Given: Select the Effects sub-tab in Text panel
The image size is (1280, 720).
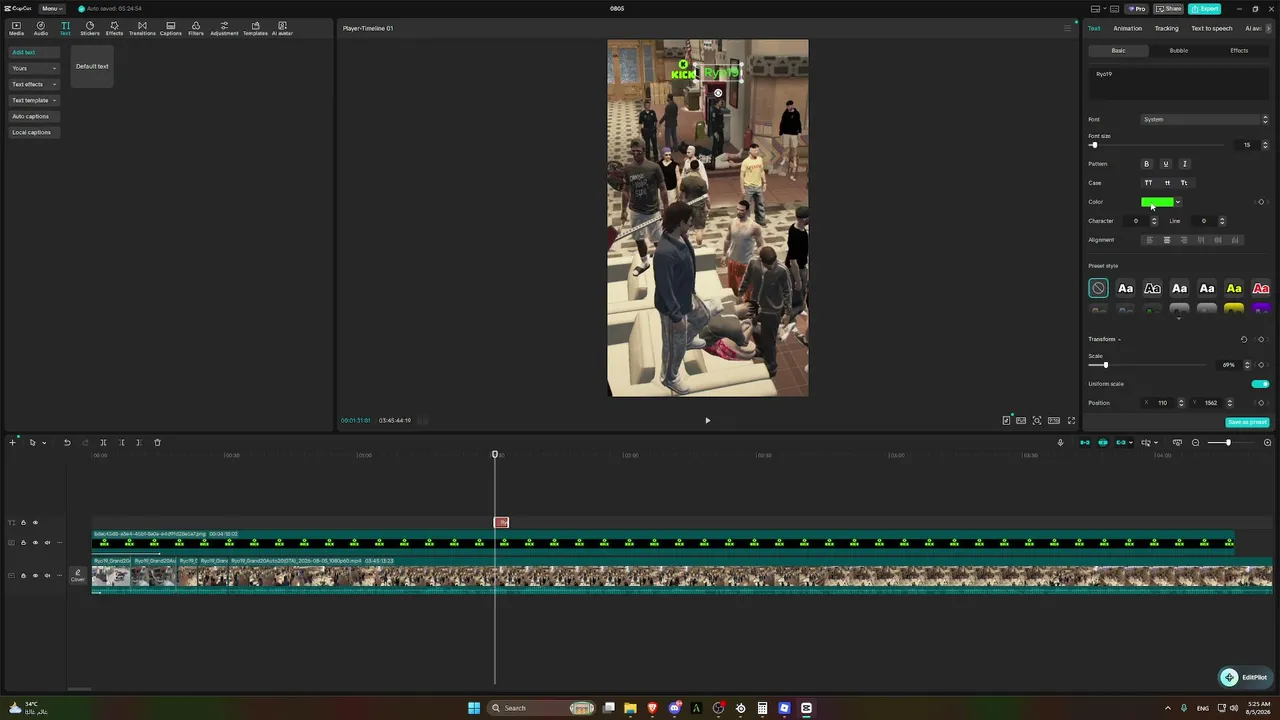Looking at the screenshot, I should point(1239,51).
